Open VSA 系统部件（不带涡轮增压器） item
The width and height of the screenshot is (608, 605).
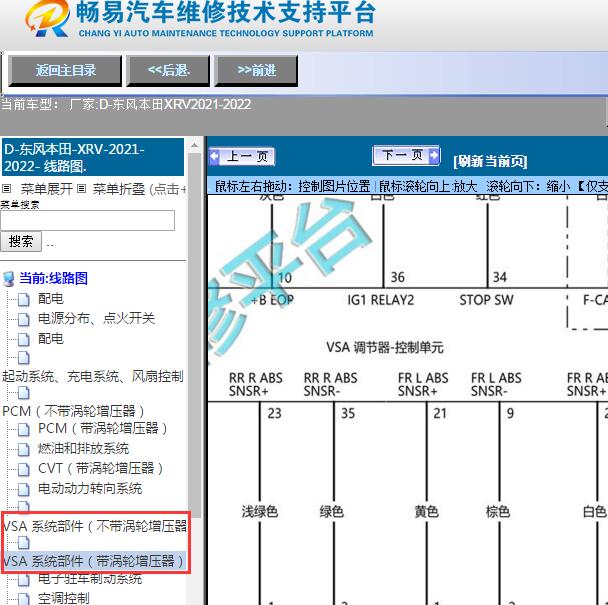click(x=95, y=526)
